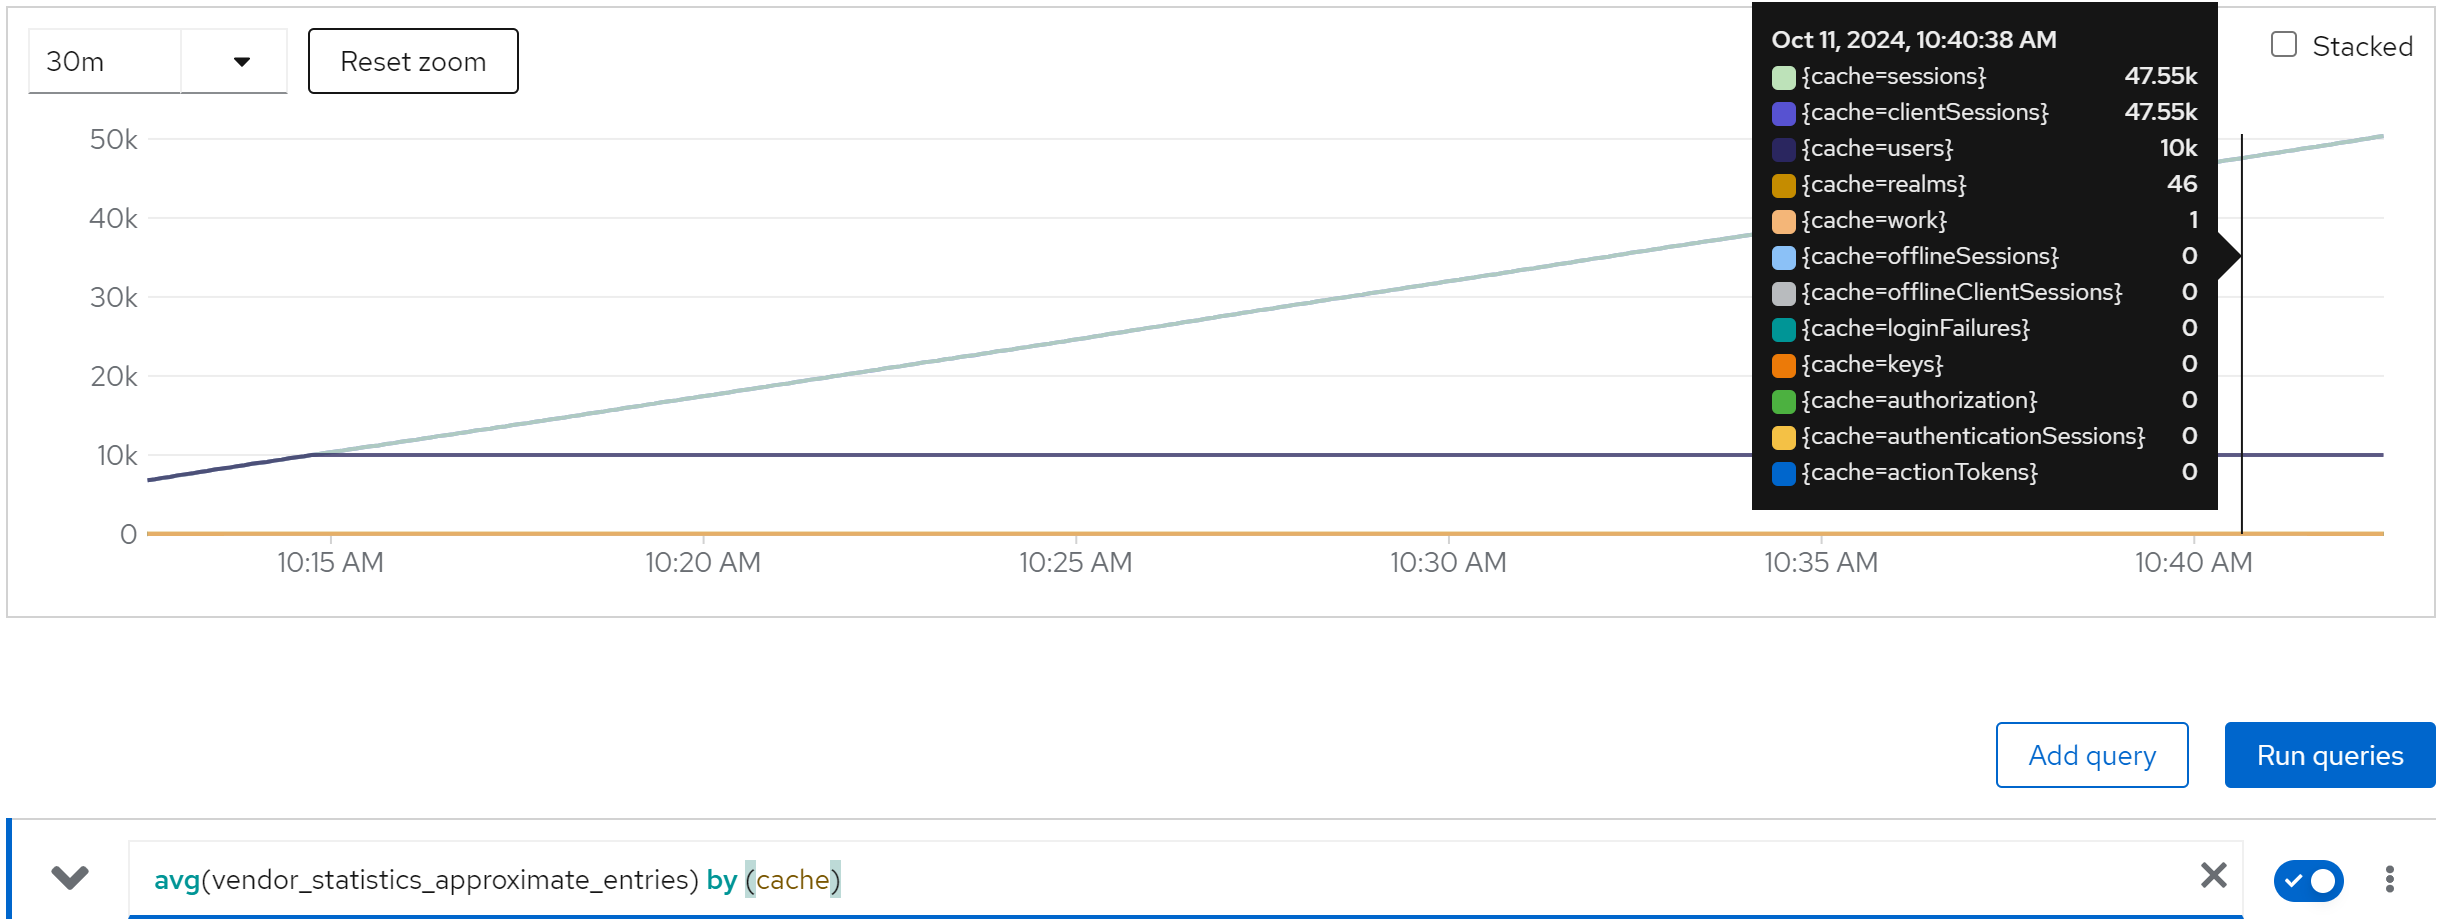Run queries with the blue button
Viewport: 2441px width, 919px height.
pyautogui.click(x=2329, y=755)
